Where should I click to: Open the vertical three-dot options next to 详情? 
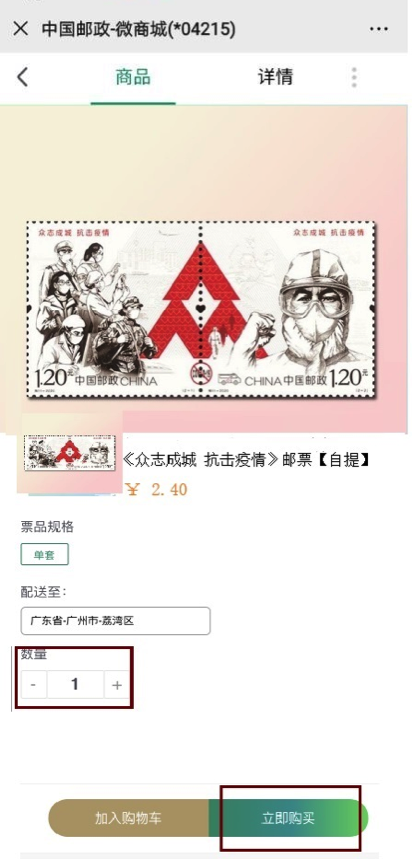click(x=354, y=77)
